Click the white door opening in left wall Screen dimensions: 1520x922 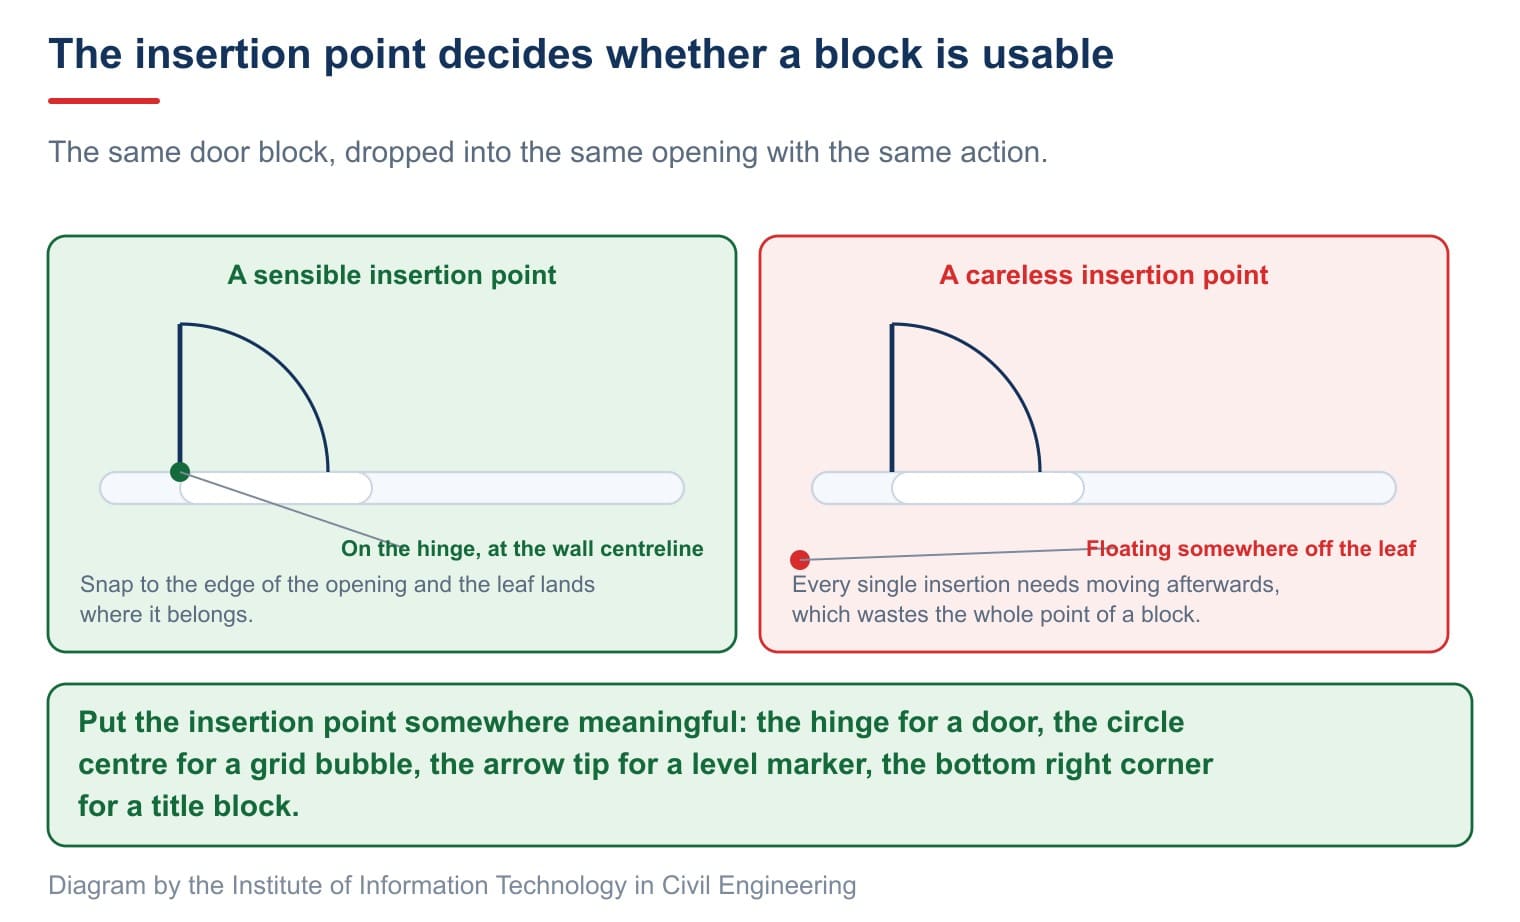coord(276,488)
